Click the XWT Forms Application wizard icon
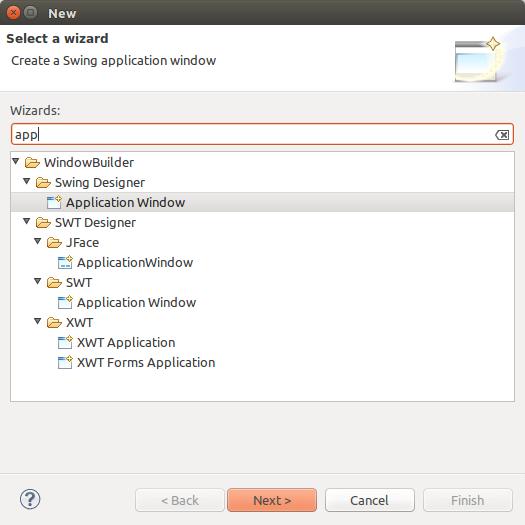525x525 pixels. [65, 363]
